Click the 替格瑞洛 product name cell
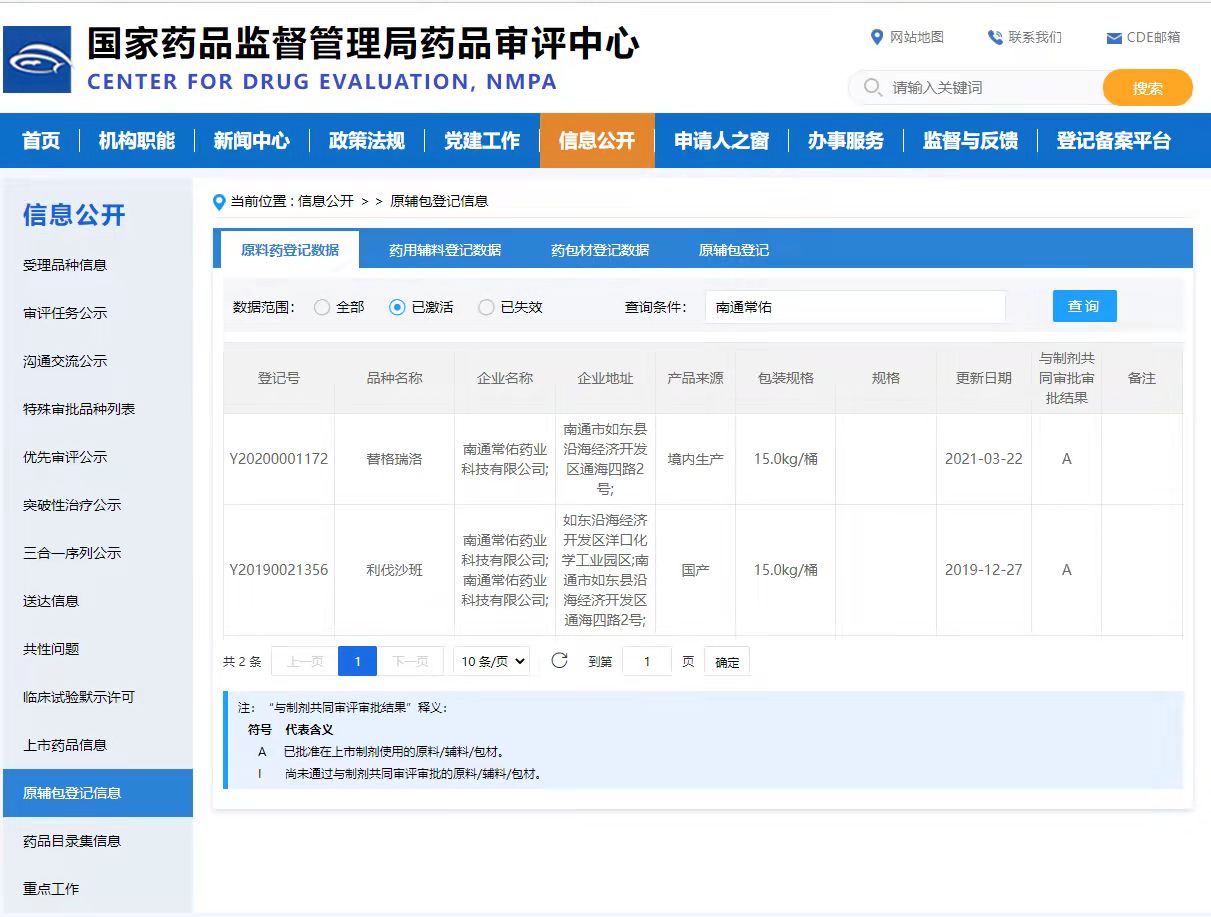This screenshot has width=1211, height=917. pyautogui.click(x=394, y=459)
